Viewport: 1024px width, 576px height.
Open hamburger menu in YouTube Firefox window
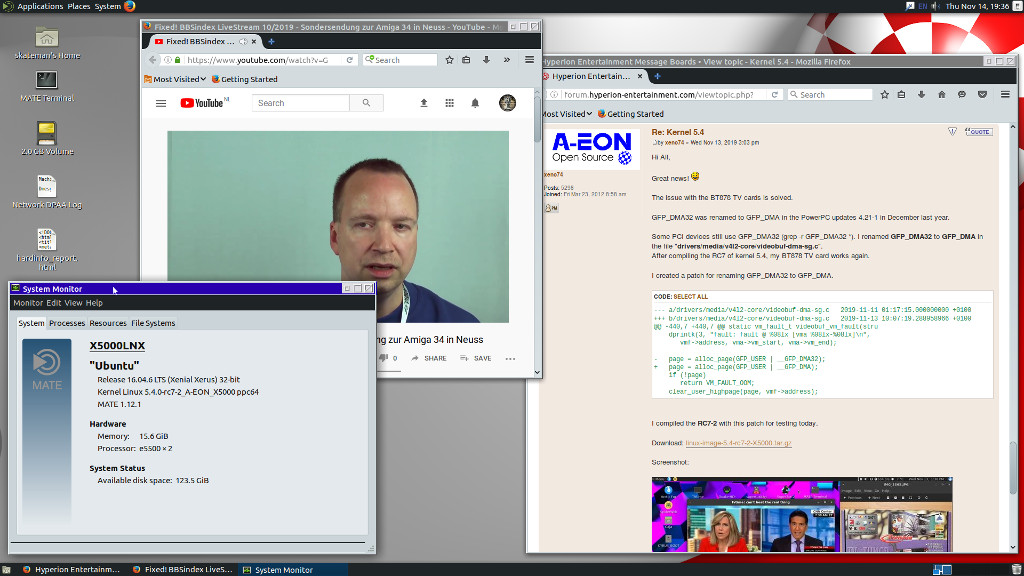(x=529, y=59)
